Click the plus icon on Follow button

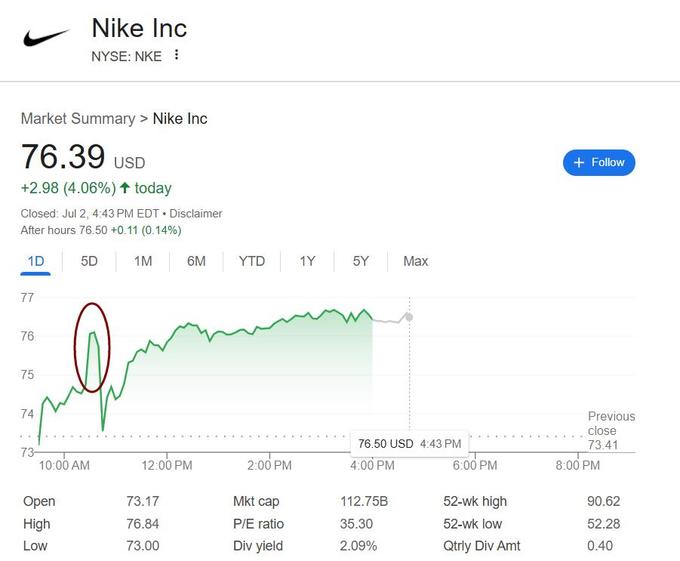(x=579, y=163)
